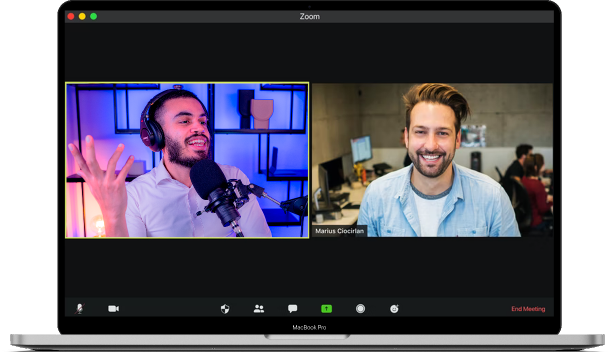Select Marius Ciocirlan's video tile
612x361 pixels.
click(432, 160)
